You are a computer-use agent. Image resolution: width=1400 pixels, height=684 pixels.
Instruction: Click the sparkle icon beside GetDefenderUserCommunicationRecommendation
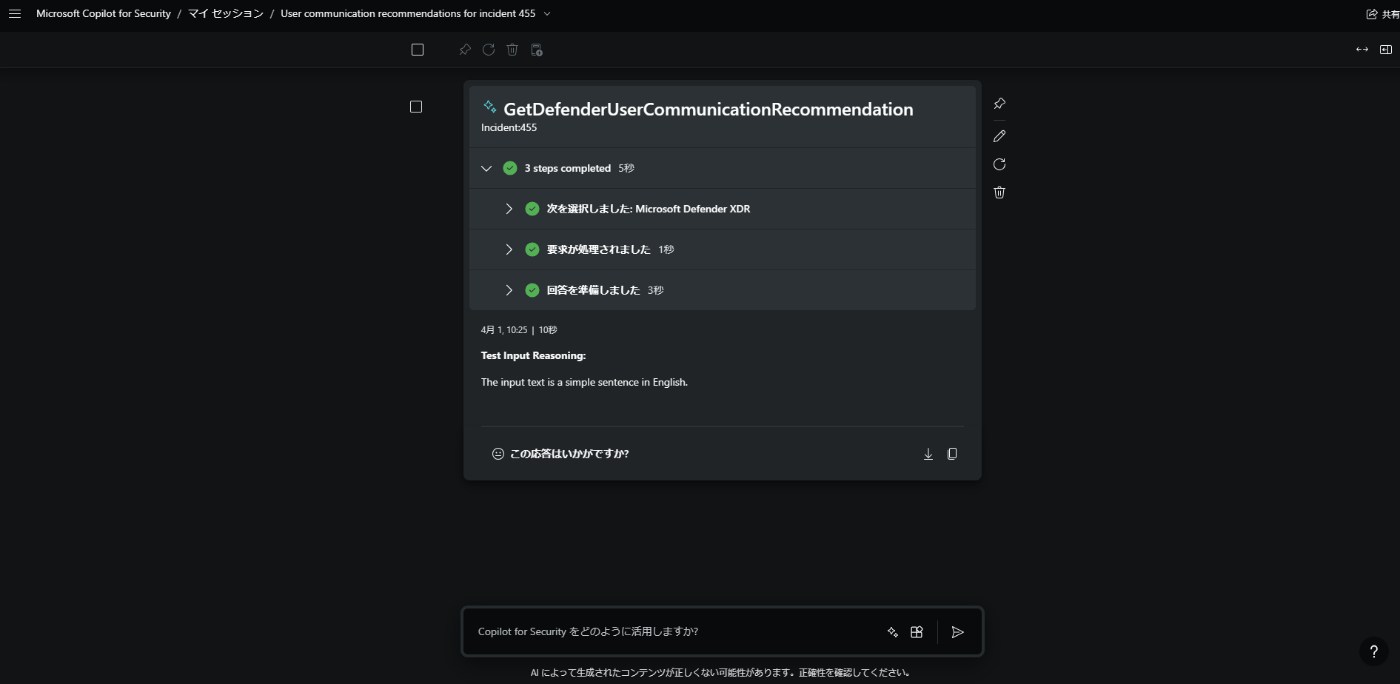click(490, 107)
